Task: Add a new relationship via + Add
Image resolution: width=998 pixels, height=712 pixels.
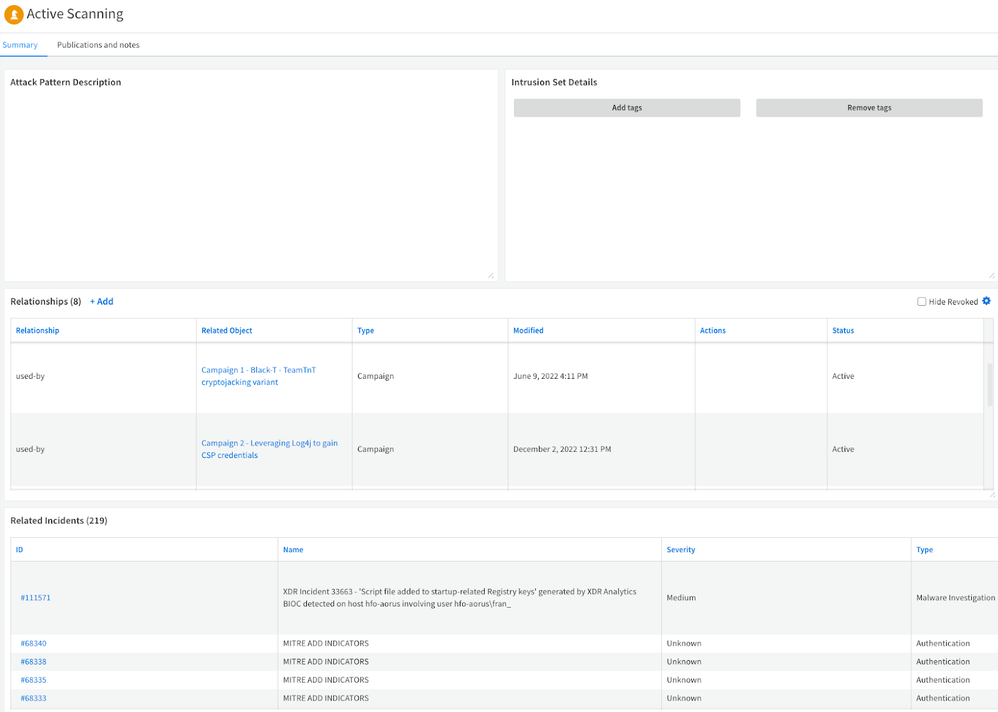Action: point(102,302)
